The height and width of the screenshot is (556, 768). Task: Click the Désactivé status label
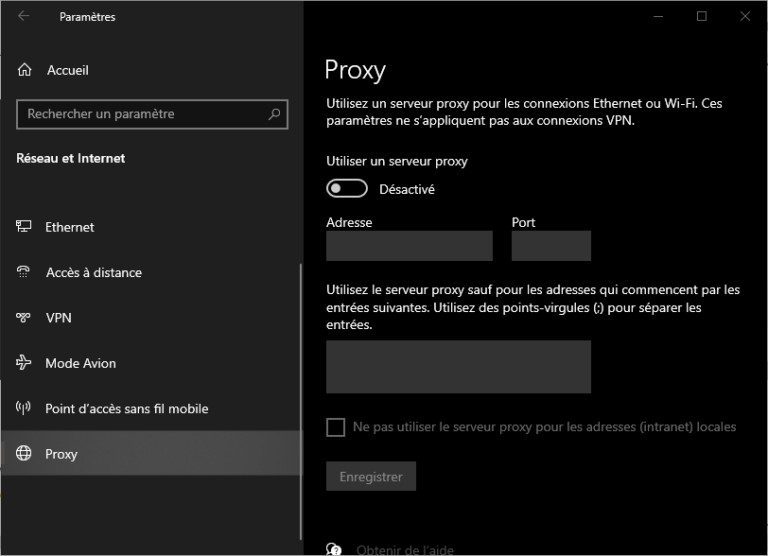click(407, 190)
